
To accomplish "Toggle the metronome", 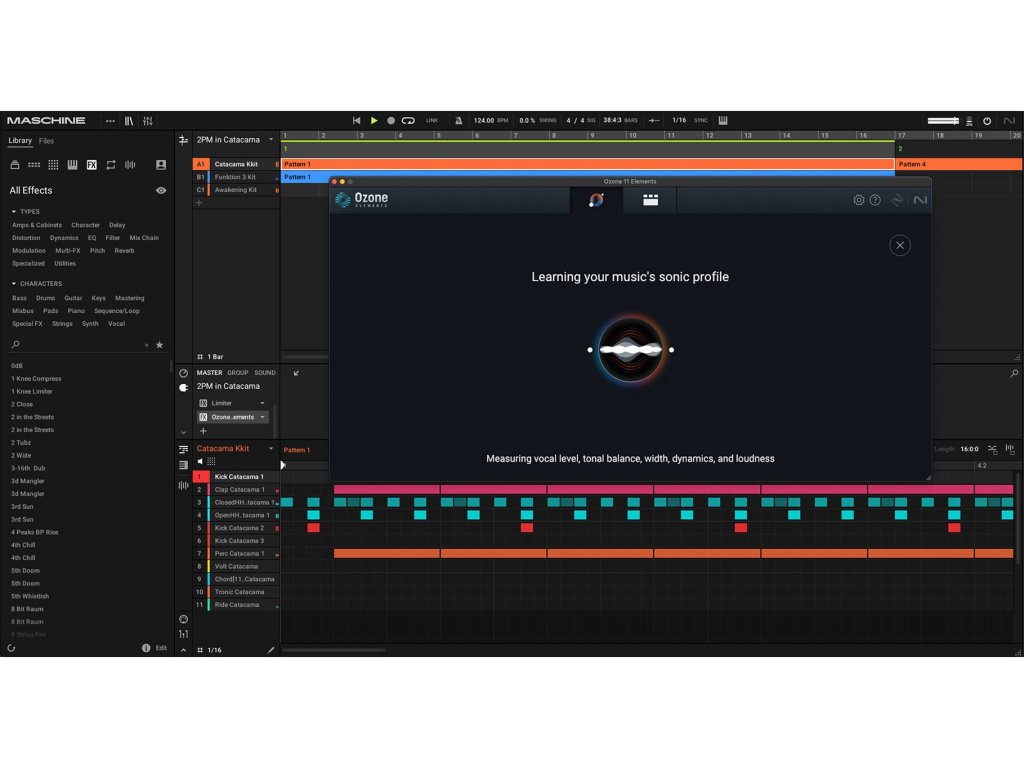I will click(458, 120).
